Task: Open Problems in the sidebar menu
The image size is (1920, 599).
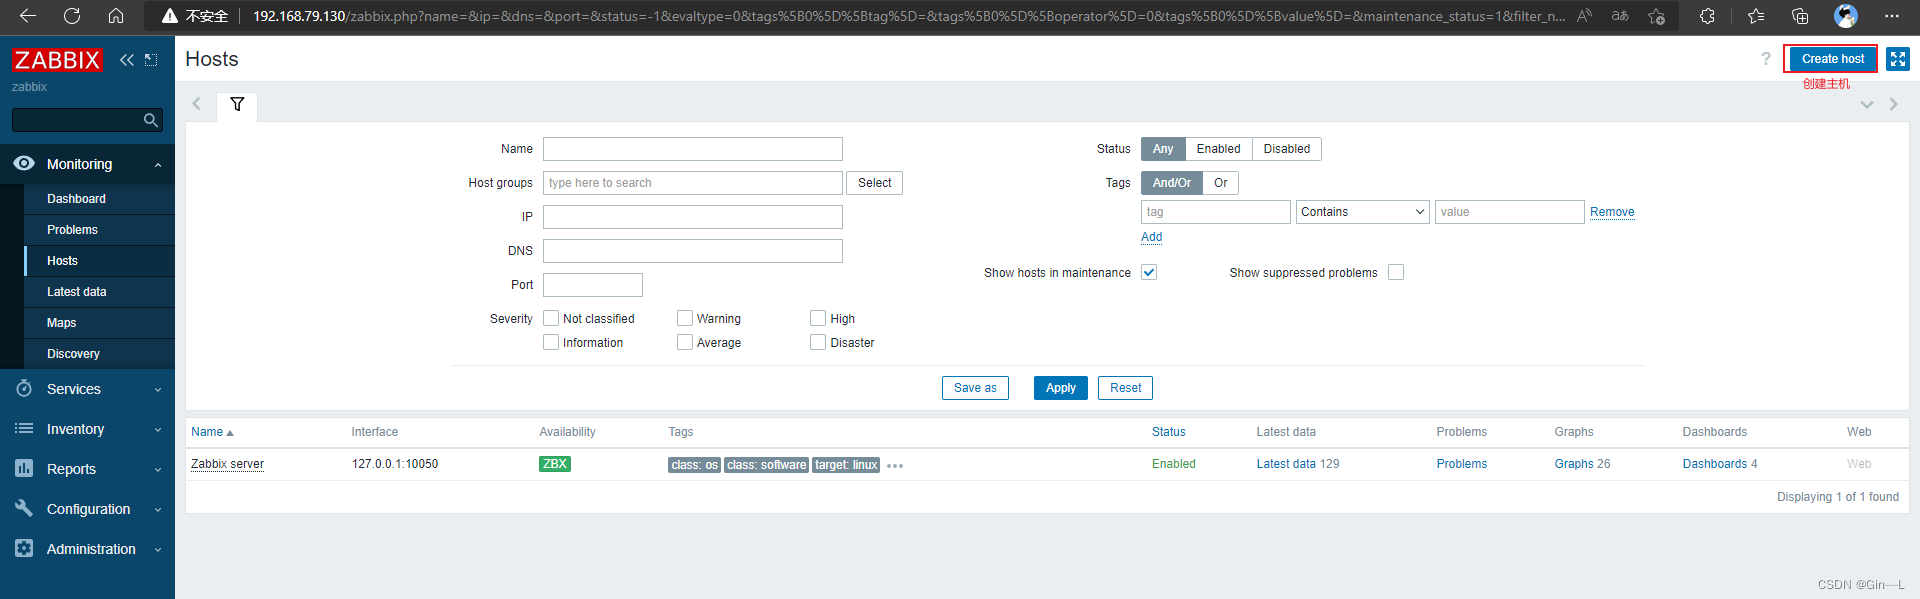Action: [99, 230]
